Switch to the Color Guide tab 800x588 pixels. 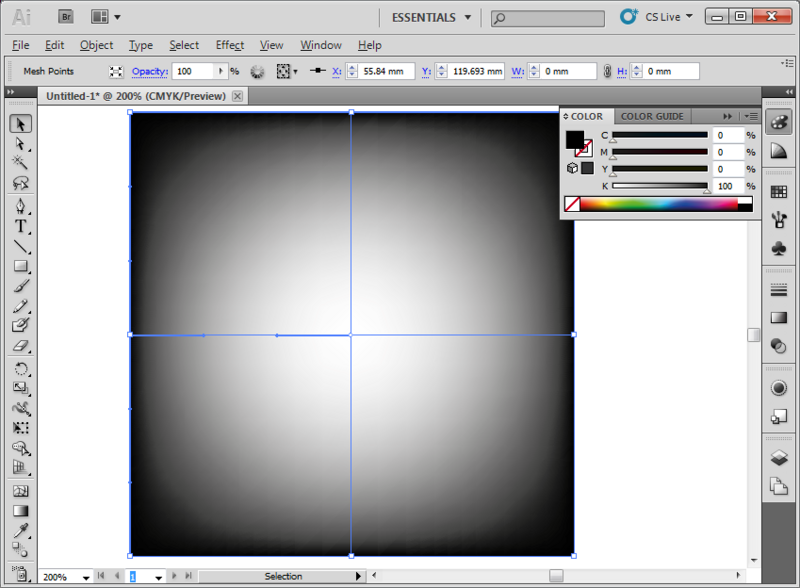[x=652, y=116]
